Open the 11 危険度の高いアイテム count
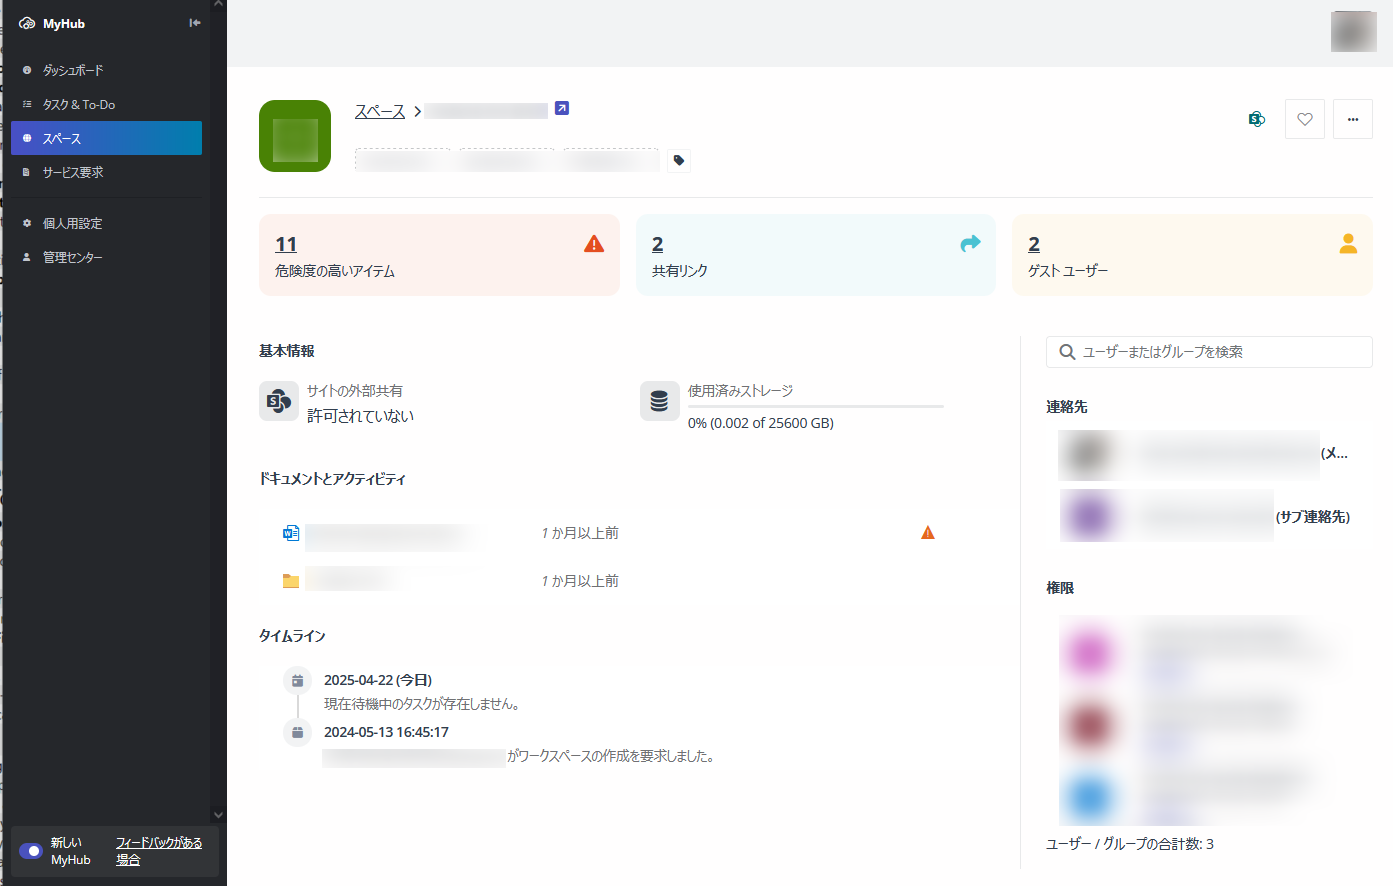 point(286,244)
